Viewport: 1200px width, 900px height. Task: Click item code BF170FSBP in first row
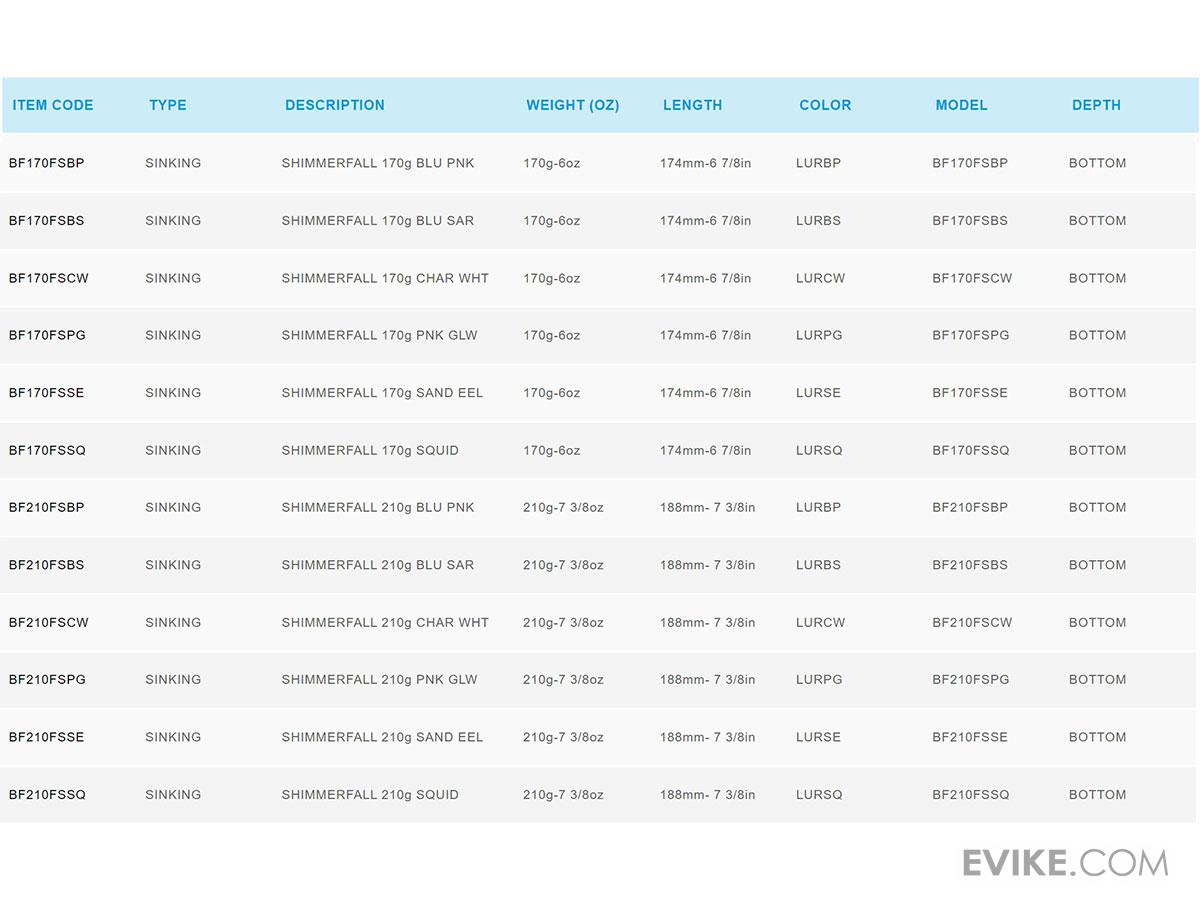[47, 163]
